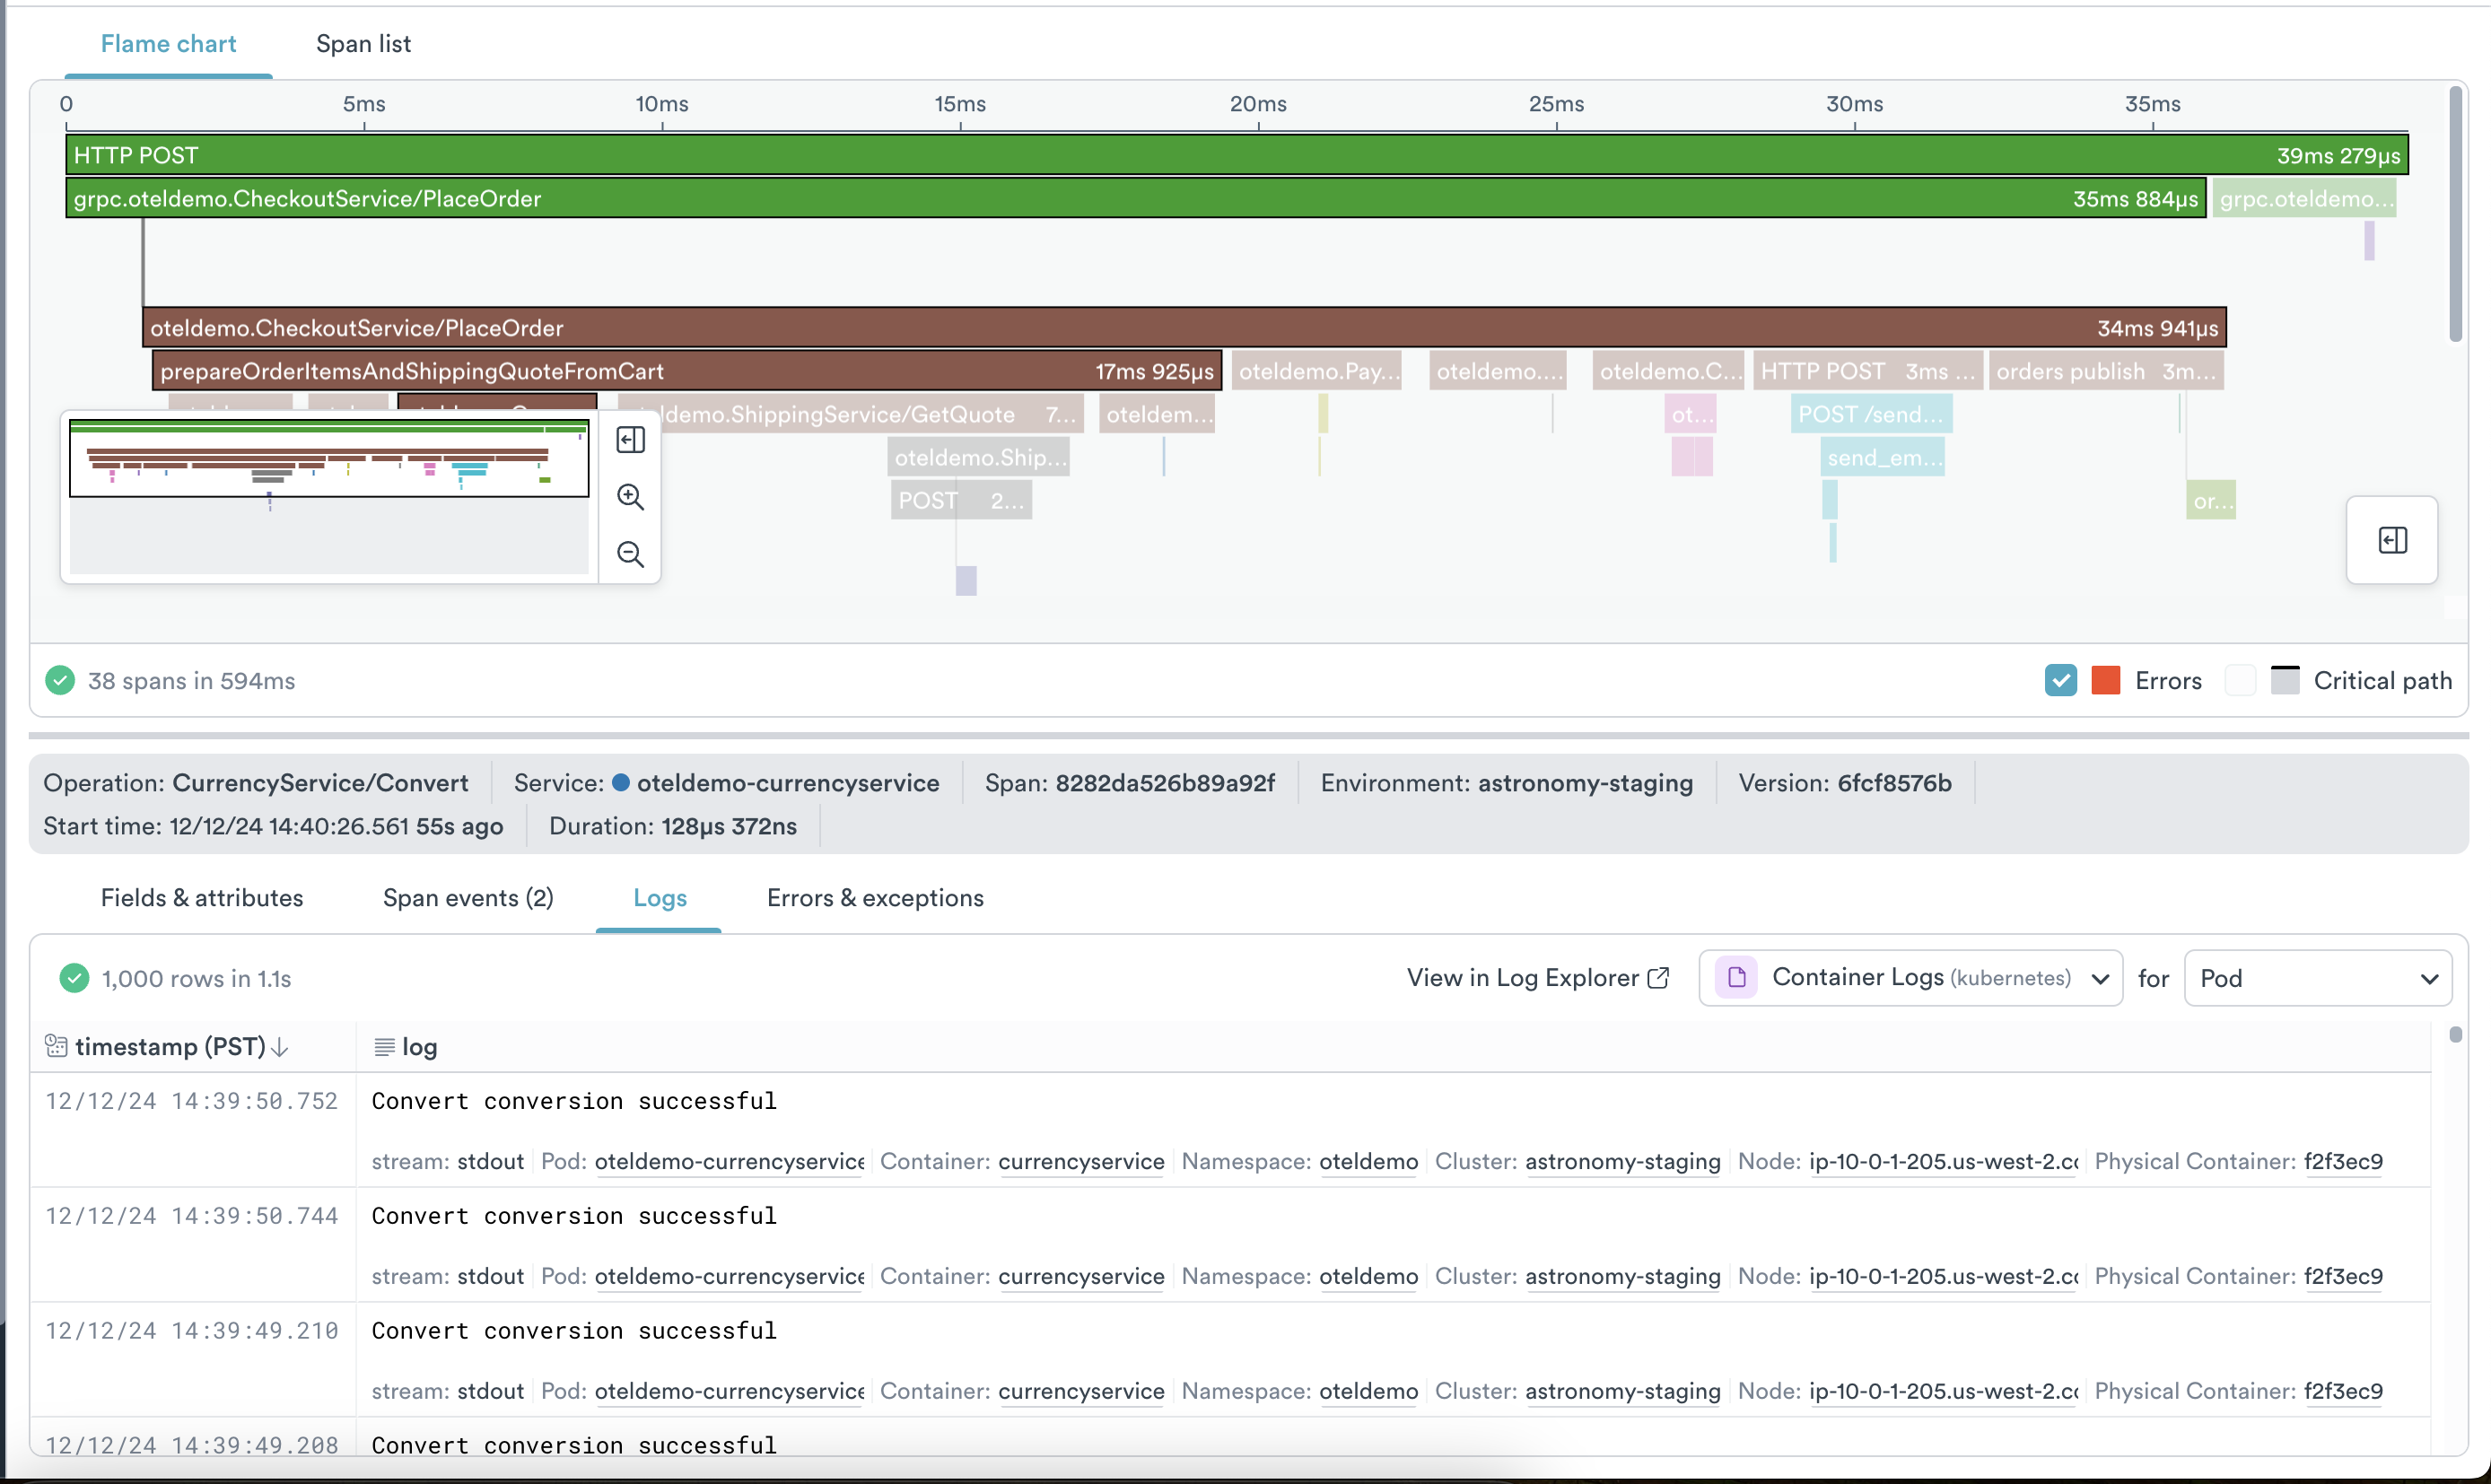Select faded grpc.oteldemo... span at right
Image resolution: width=2491 pixels, height=1484 pixels.
[x=2304, y=198]
